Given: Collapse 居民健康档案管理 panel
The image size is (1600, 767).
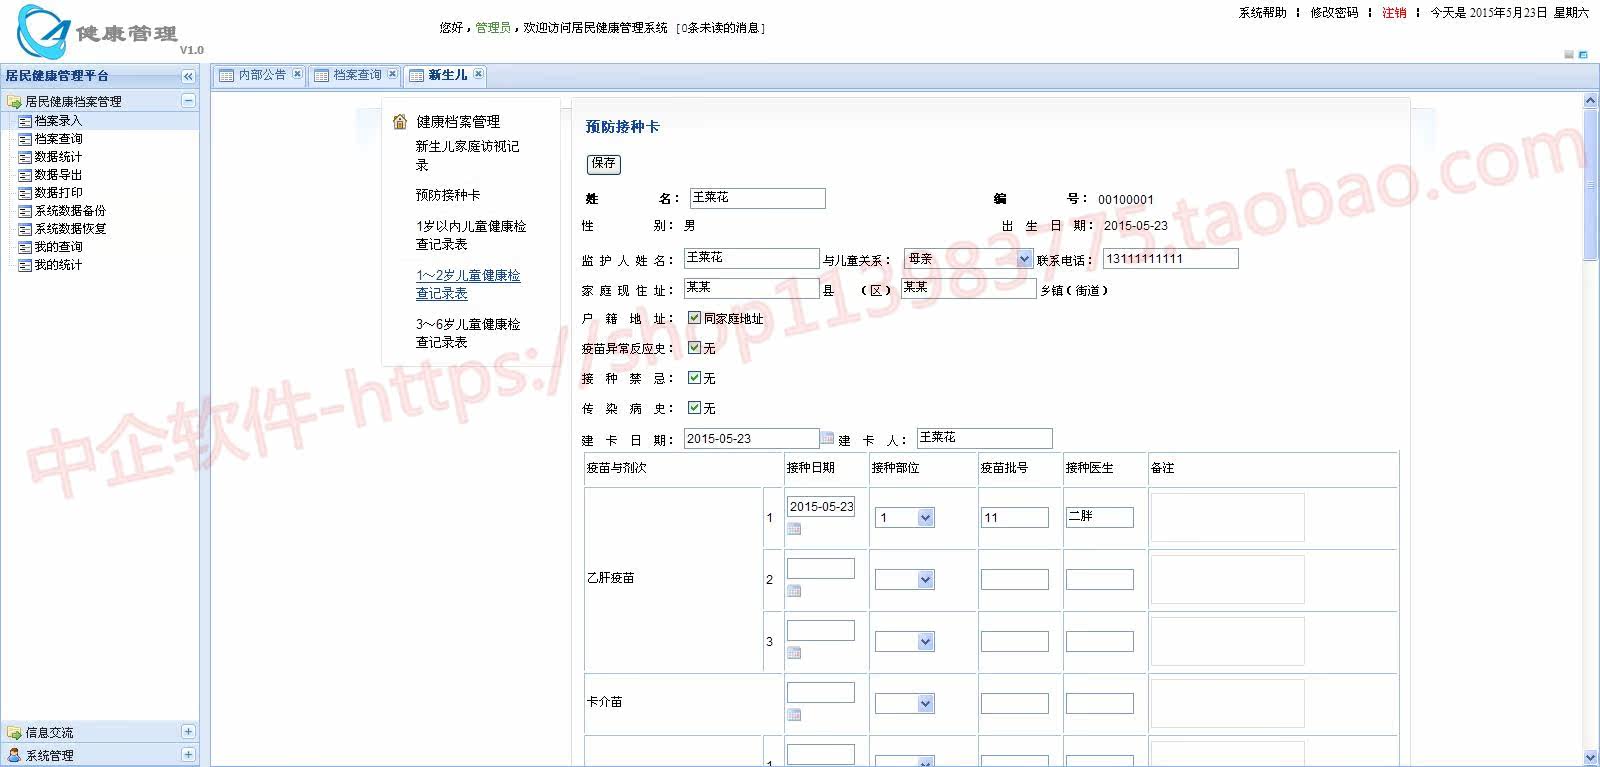Looking at the screenshot, I should [188, 101].
